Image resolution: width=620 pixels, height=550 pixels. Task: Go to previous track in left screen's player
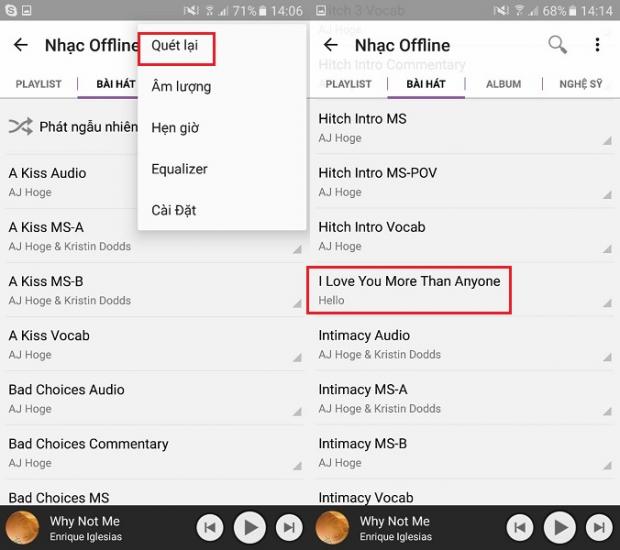pyautogui.click(x=209, y=527)
